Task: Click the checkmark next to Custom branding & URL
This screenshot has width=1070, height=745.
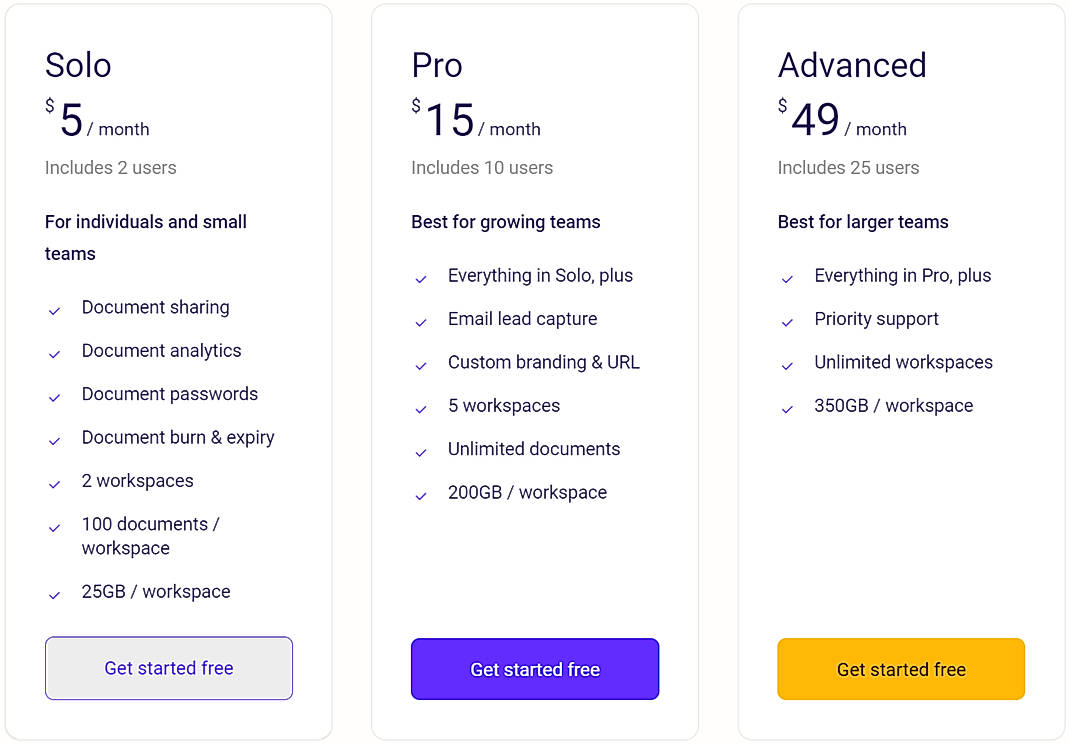Action: pos(421,367)
